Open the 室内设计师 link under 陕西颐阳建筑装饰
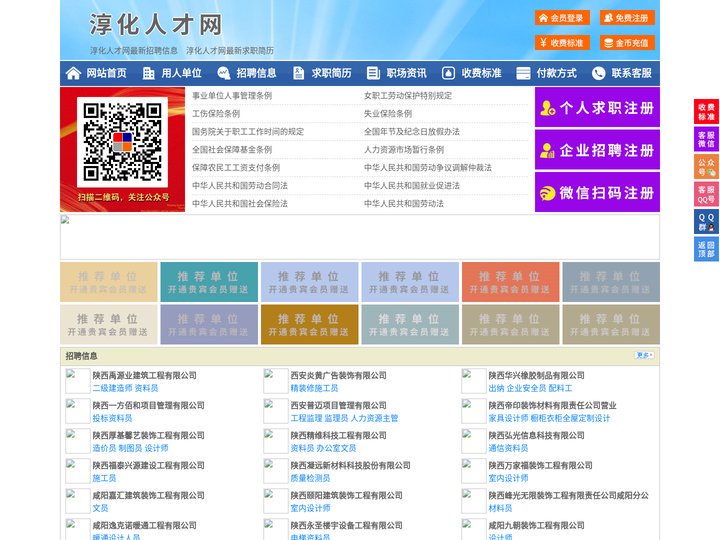Image resolution: width=720 pixels, height=540 pixels. point(310,508)
